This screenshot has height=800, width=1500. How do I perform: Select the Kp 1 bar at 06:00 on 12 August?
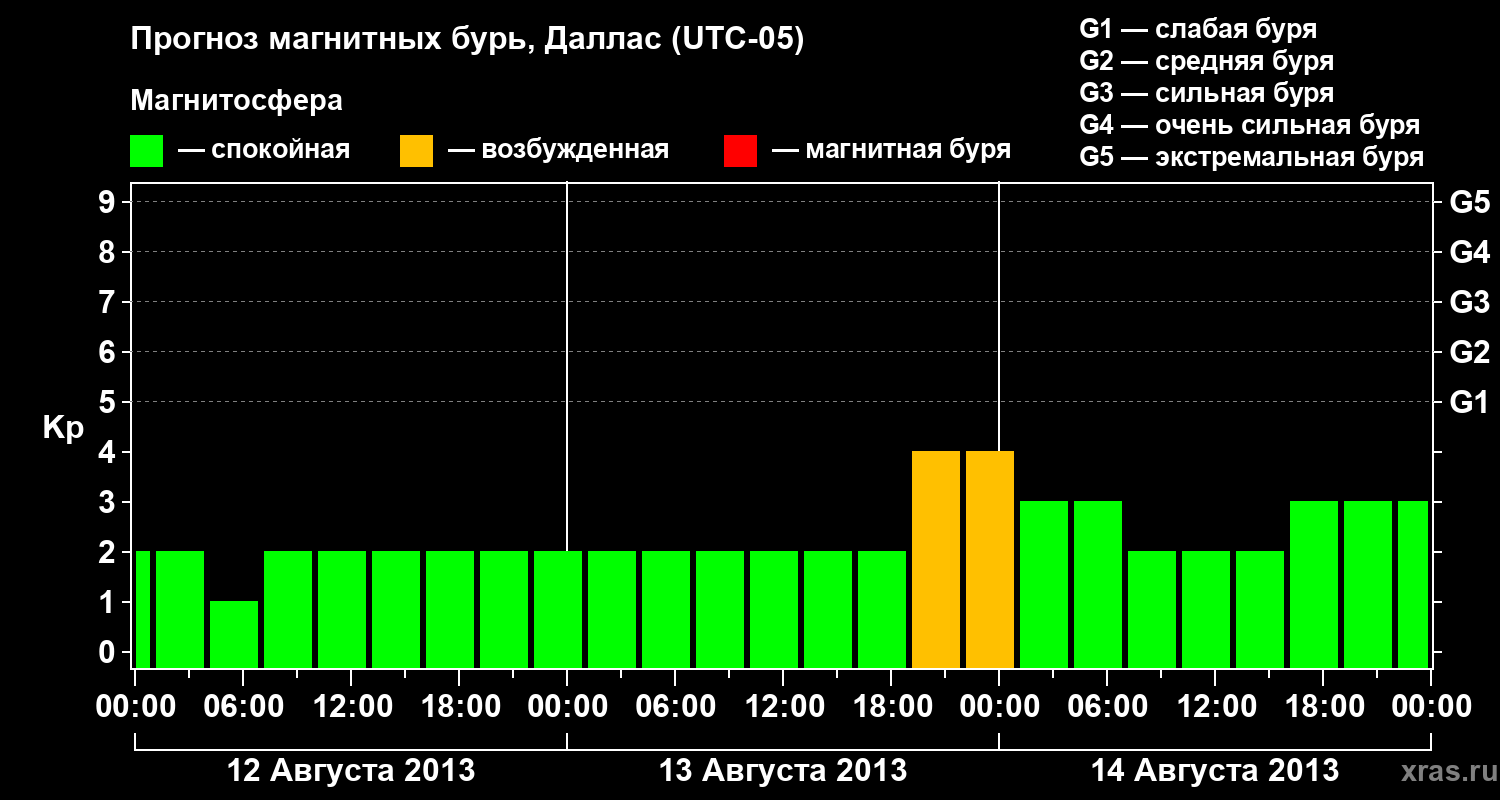tap(234, 634)
